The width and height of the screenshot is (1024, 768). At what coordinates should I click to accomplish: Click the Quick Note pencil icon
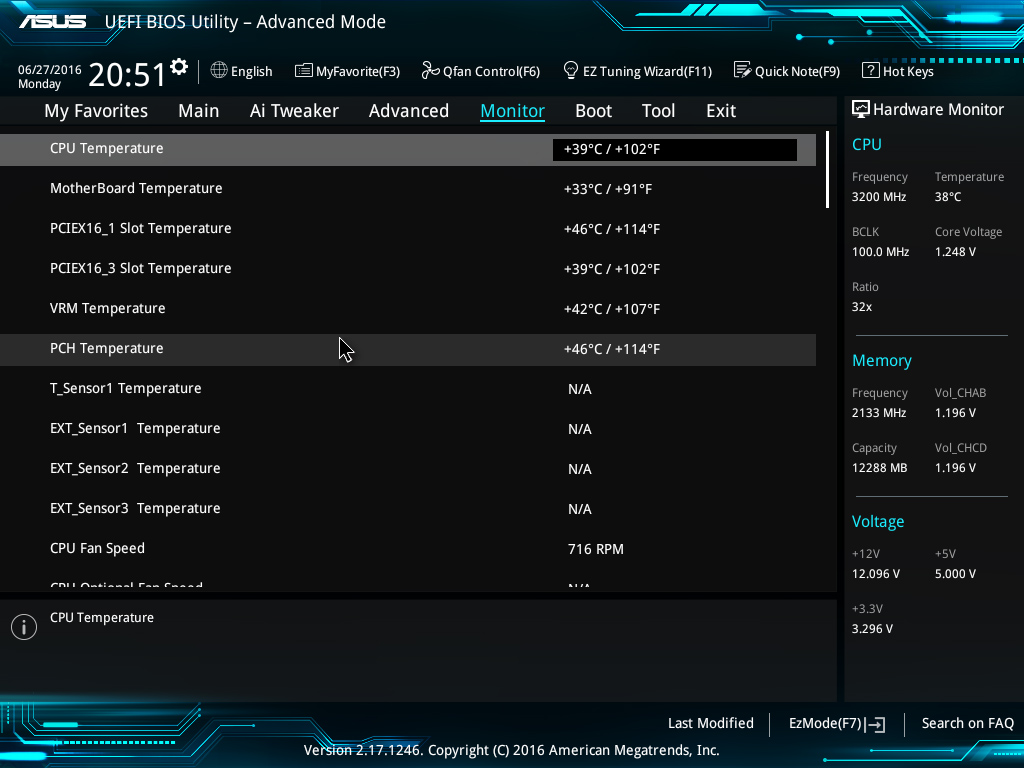pos(742,70)
